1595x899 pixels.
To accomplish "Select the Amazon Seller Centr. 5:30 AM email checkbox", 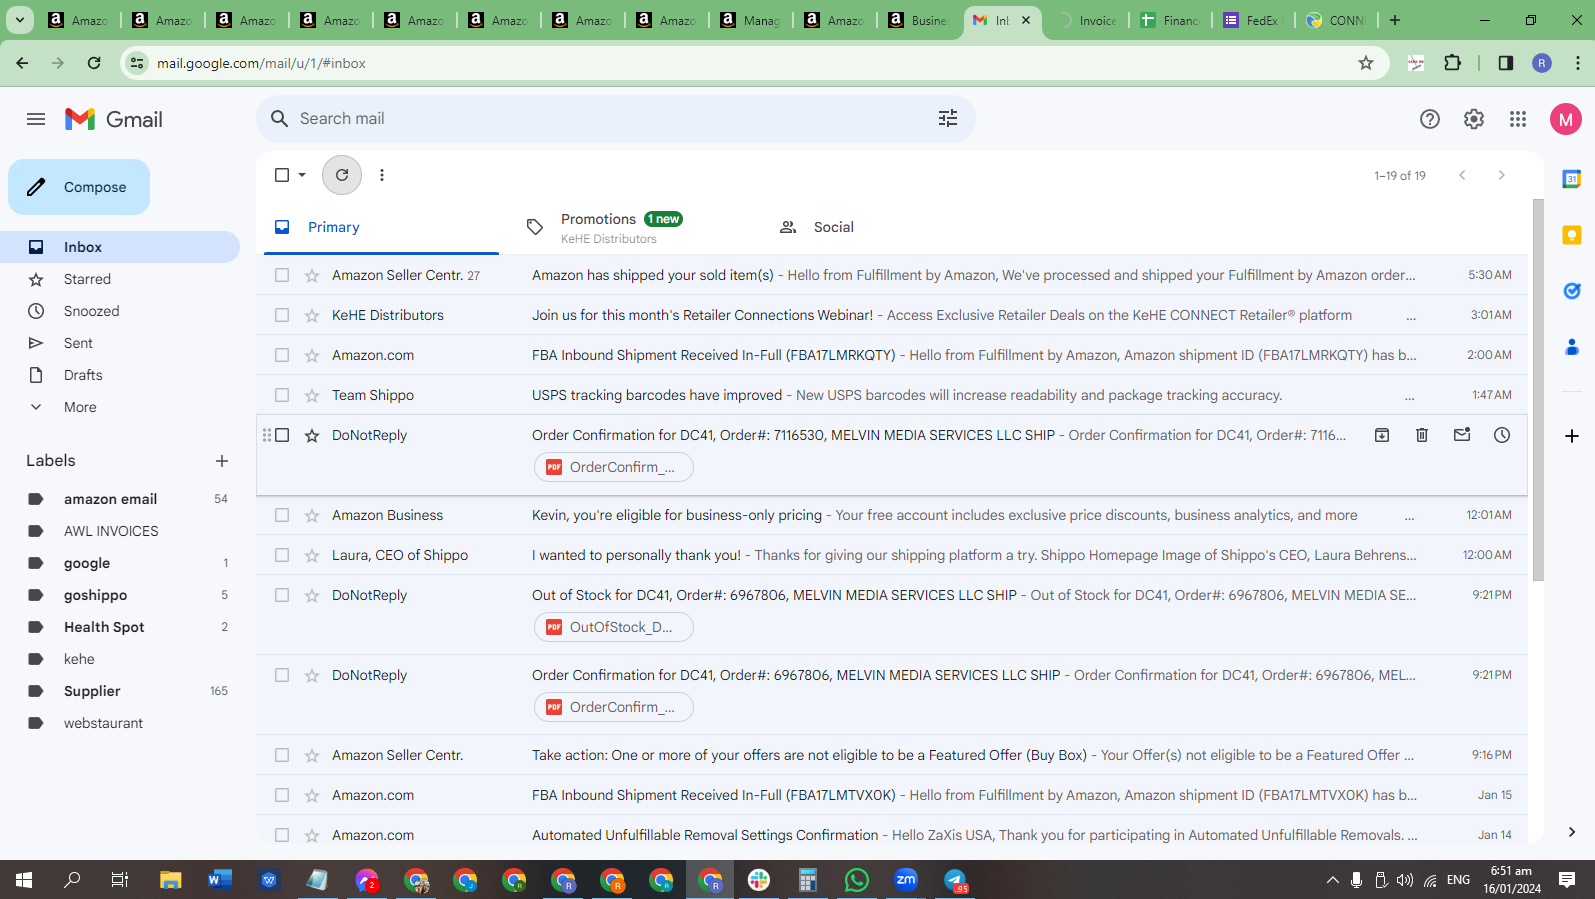I will 282,275.
